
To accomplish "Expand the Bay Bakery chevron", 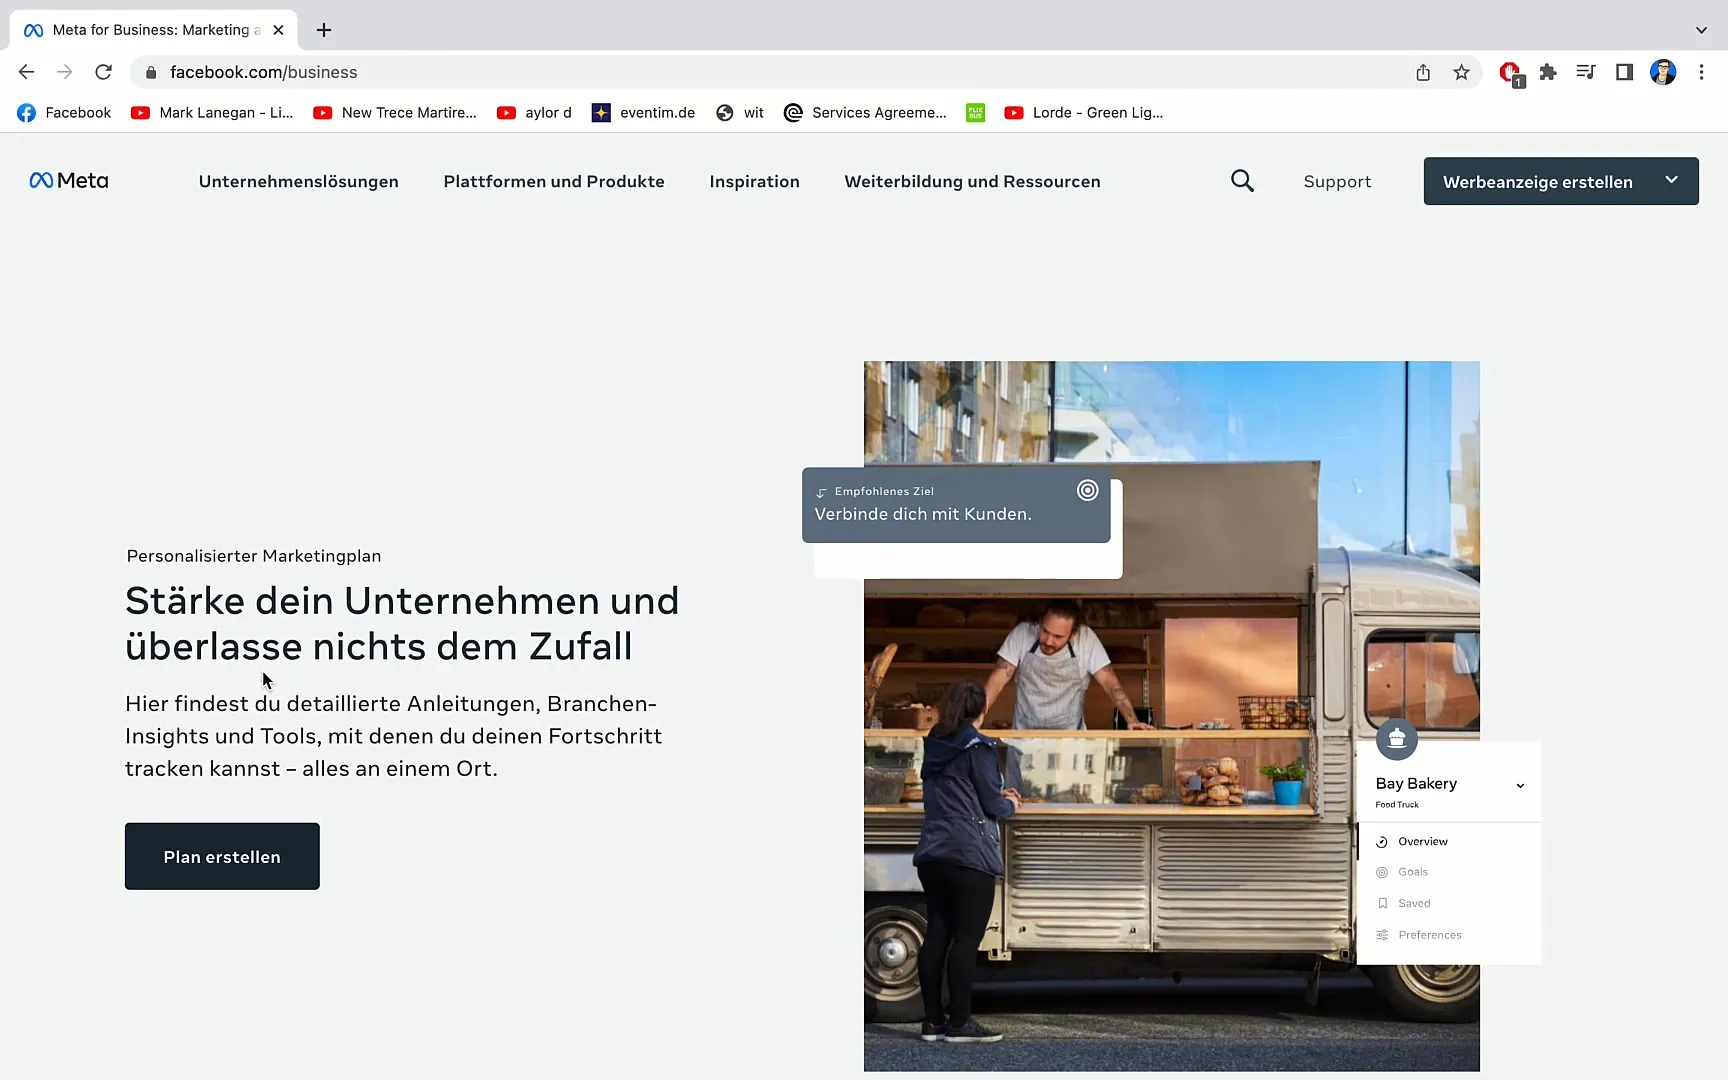I will coord(1520,785).
